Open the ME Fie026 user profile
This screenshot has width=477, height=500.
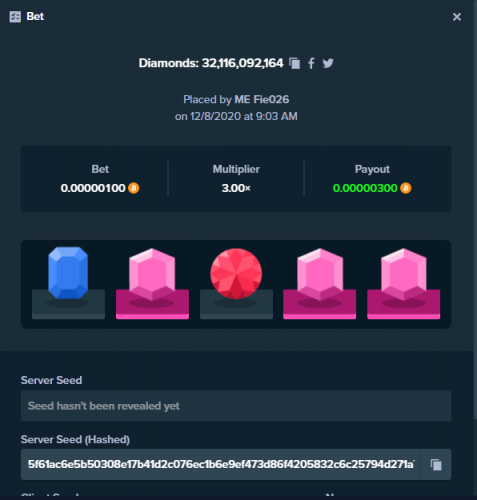[262, 99]
